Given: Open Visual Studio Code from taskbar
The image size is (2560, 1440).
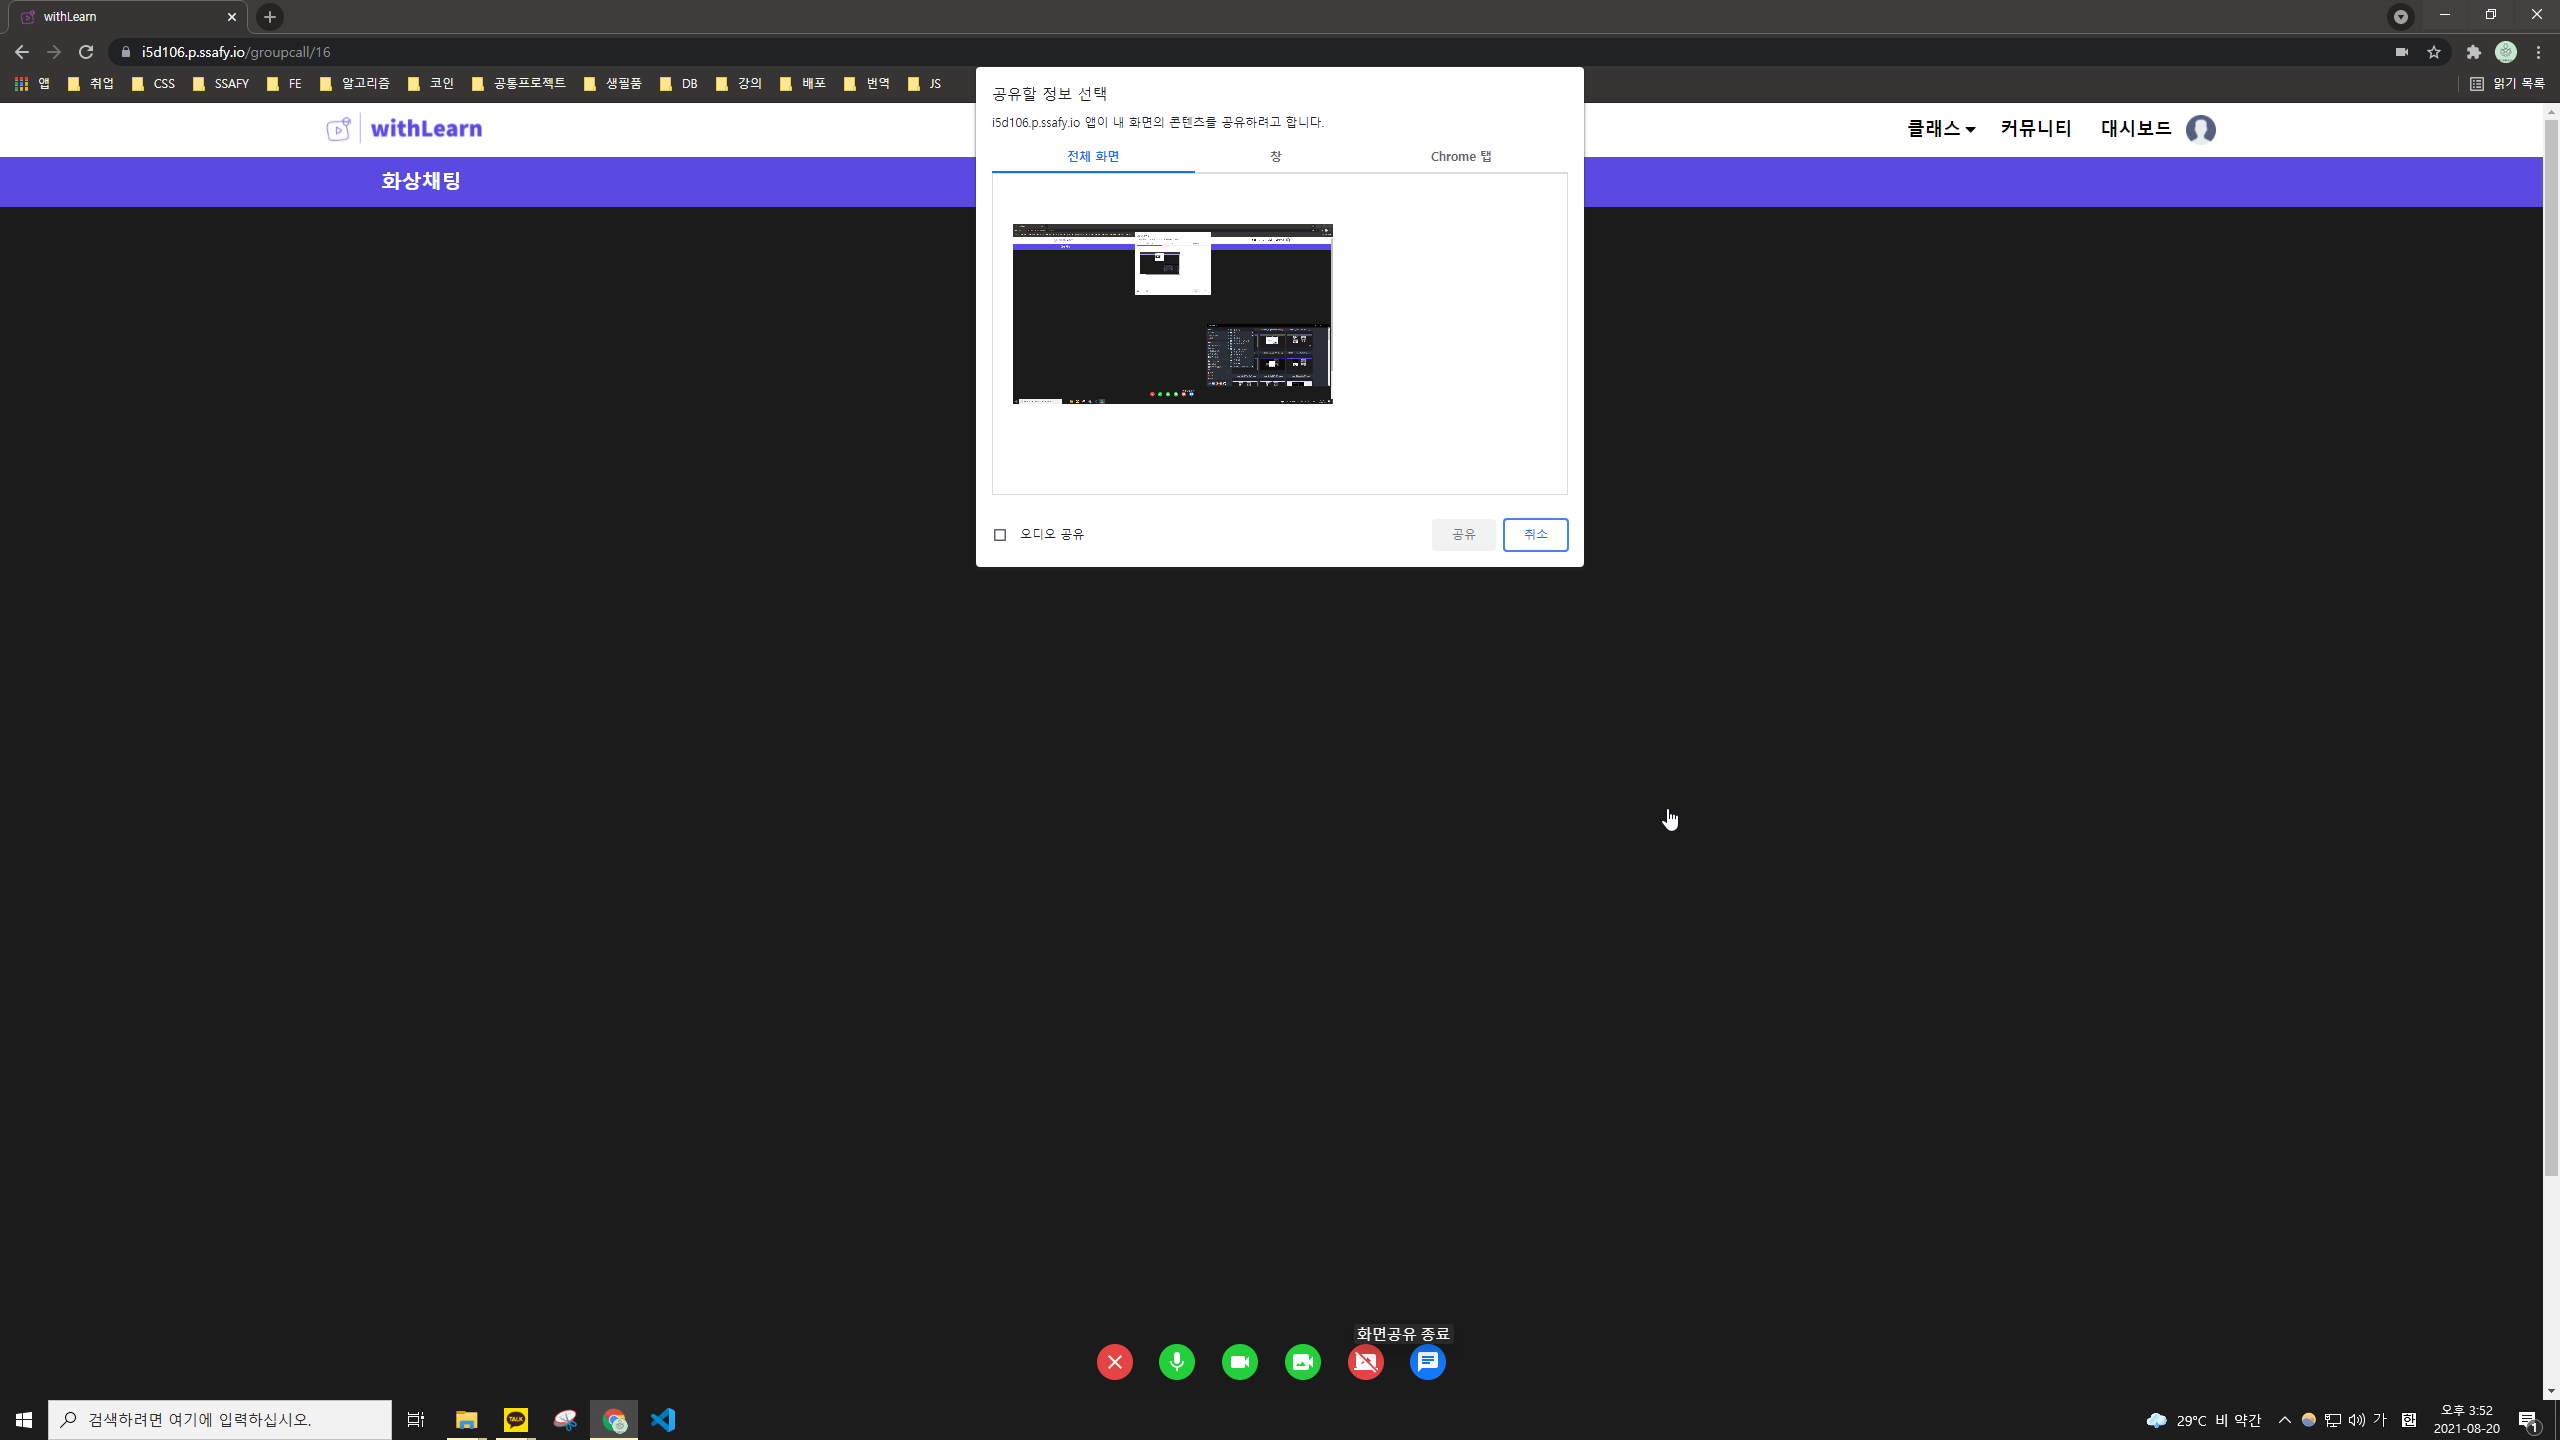Looking at the screenshot, I should pyautogui.click(x=663, y=1420).
